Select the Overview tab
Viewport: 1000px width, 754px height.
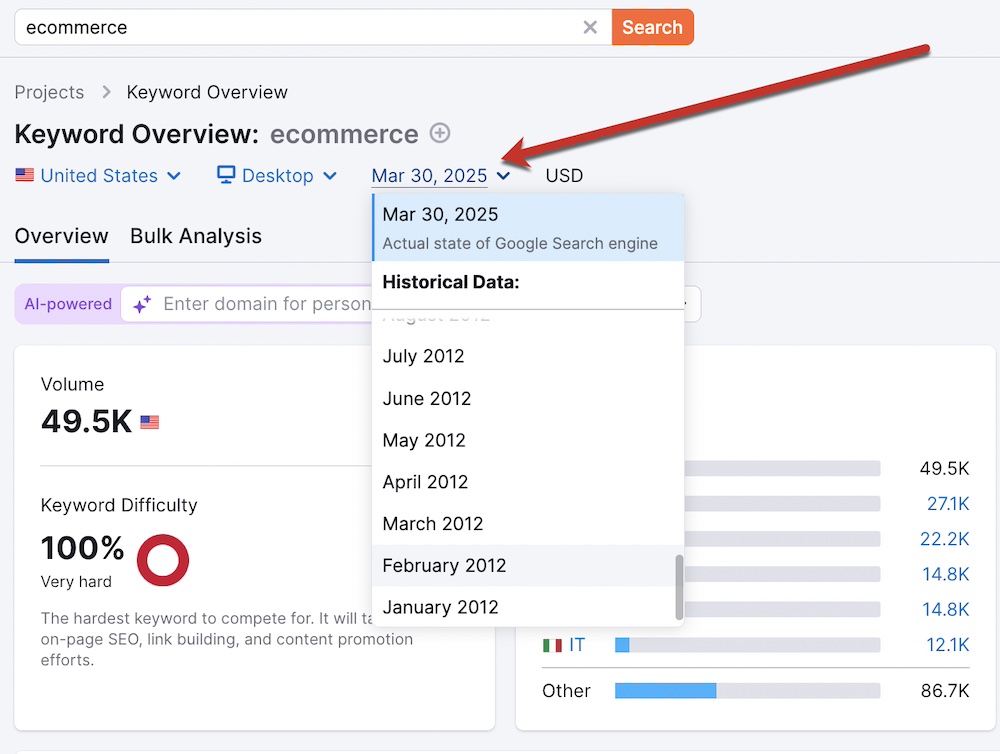coord(61,237)
